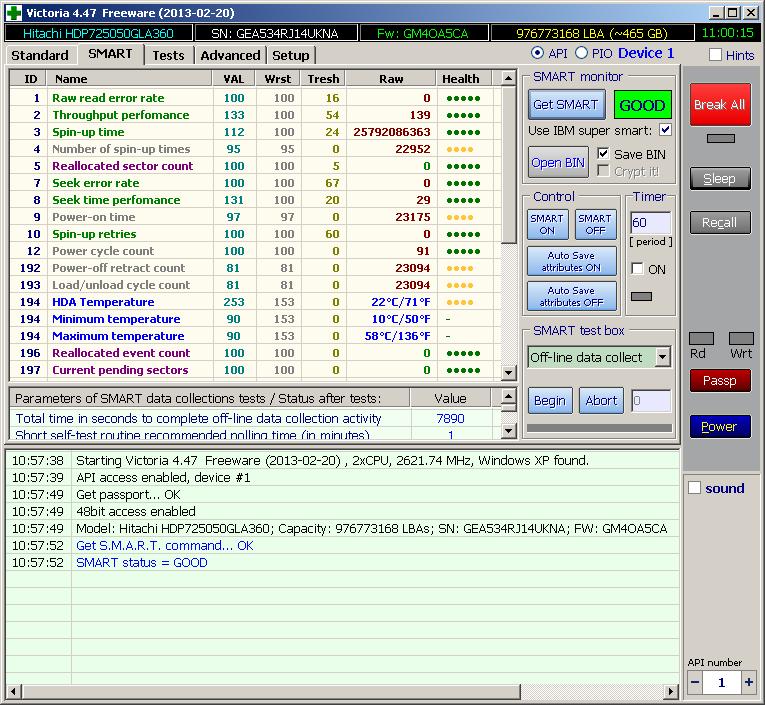Image resolution: width=765 pixels, height=705 pixels.
Task: Click the SMART ON control button
Action: (x=546, y=224)
